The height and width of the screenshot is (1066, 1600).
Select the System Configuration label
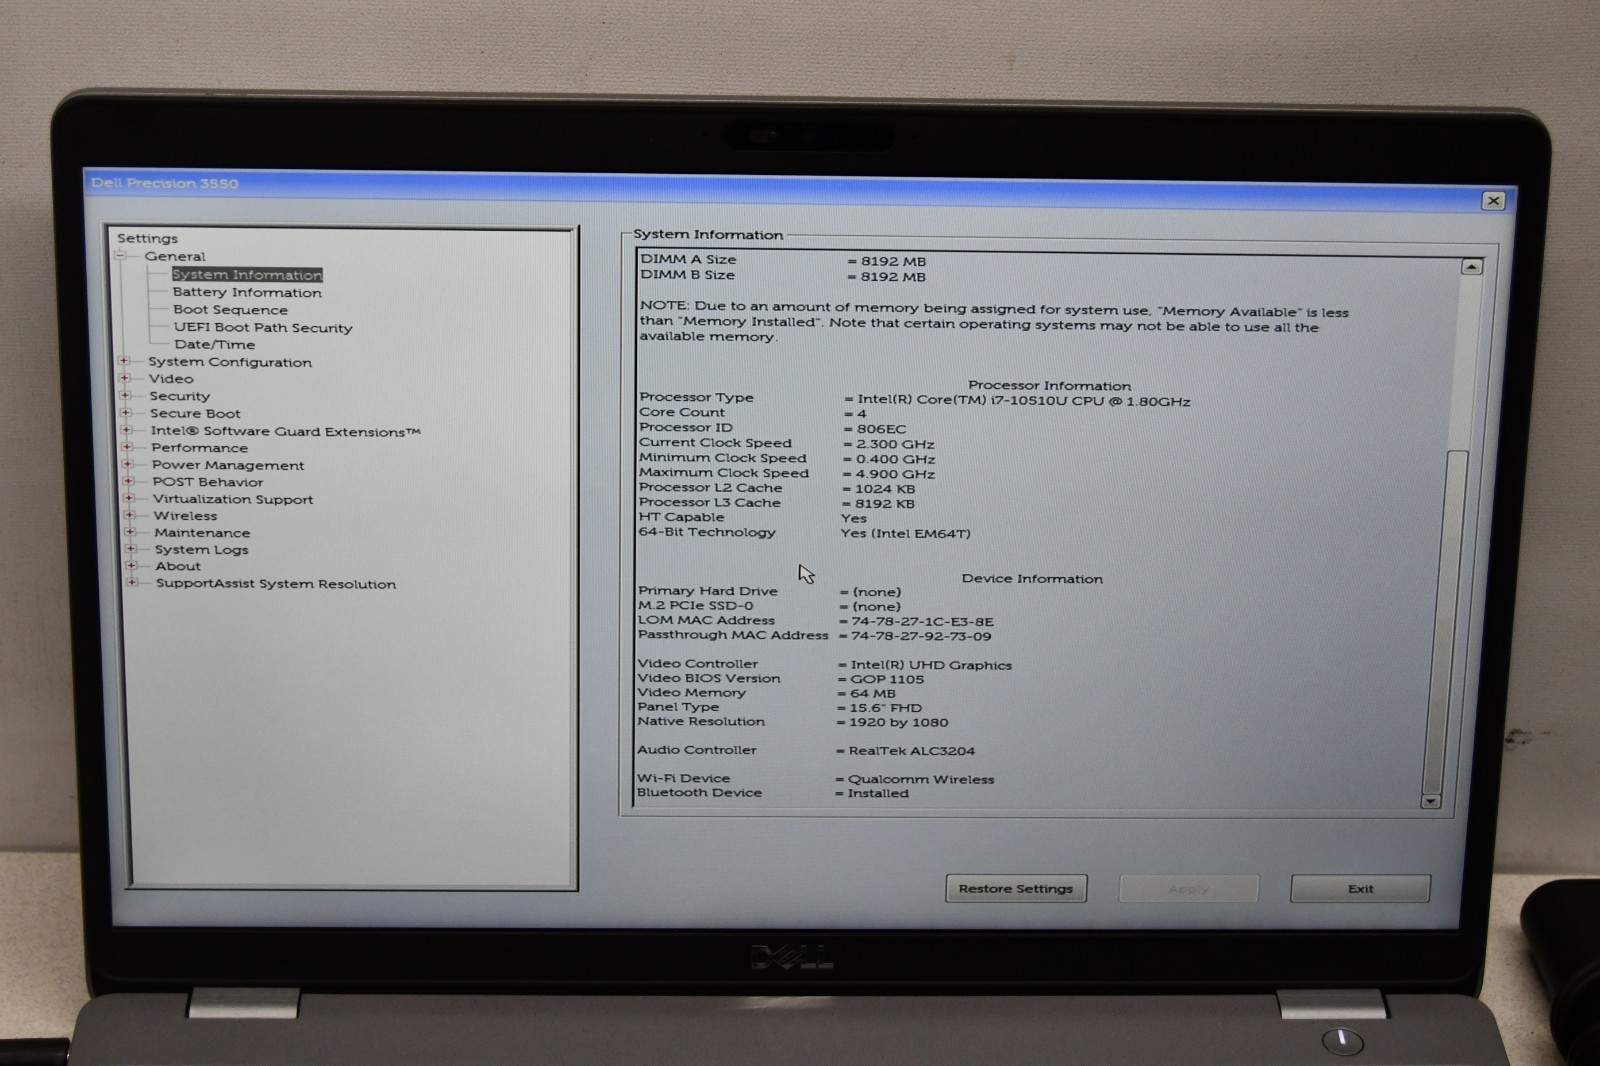[x=230, y=362]
